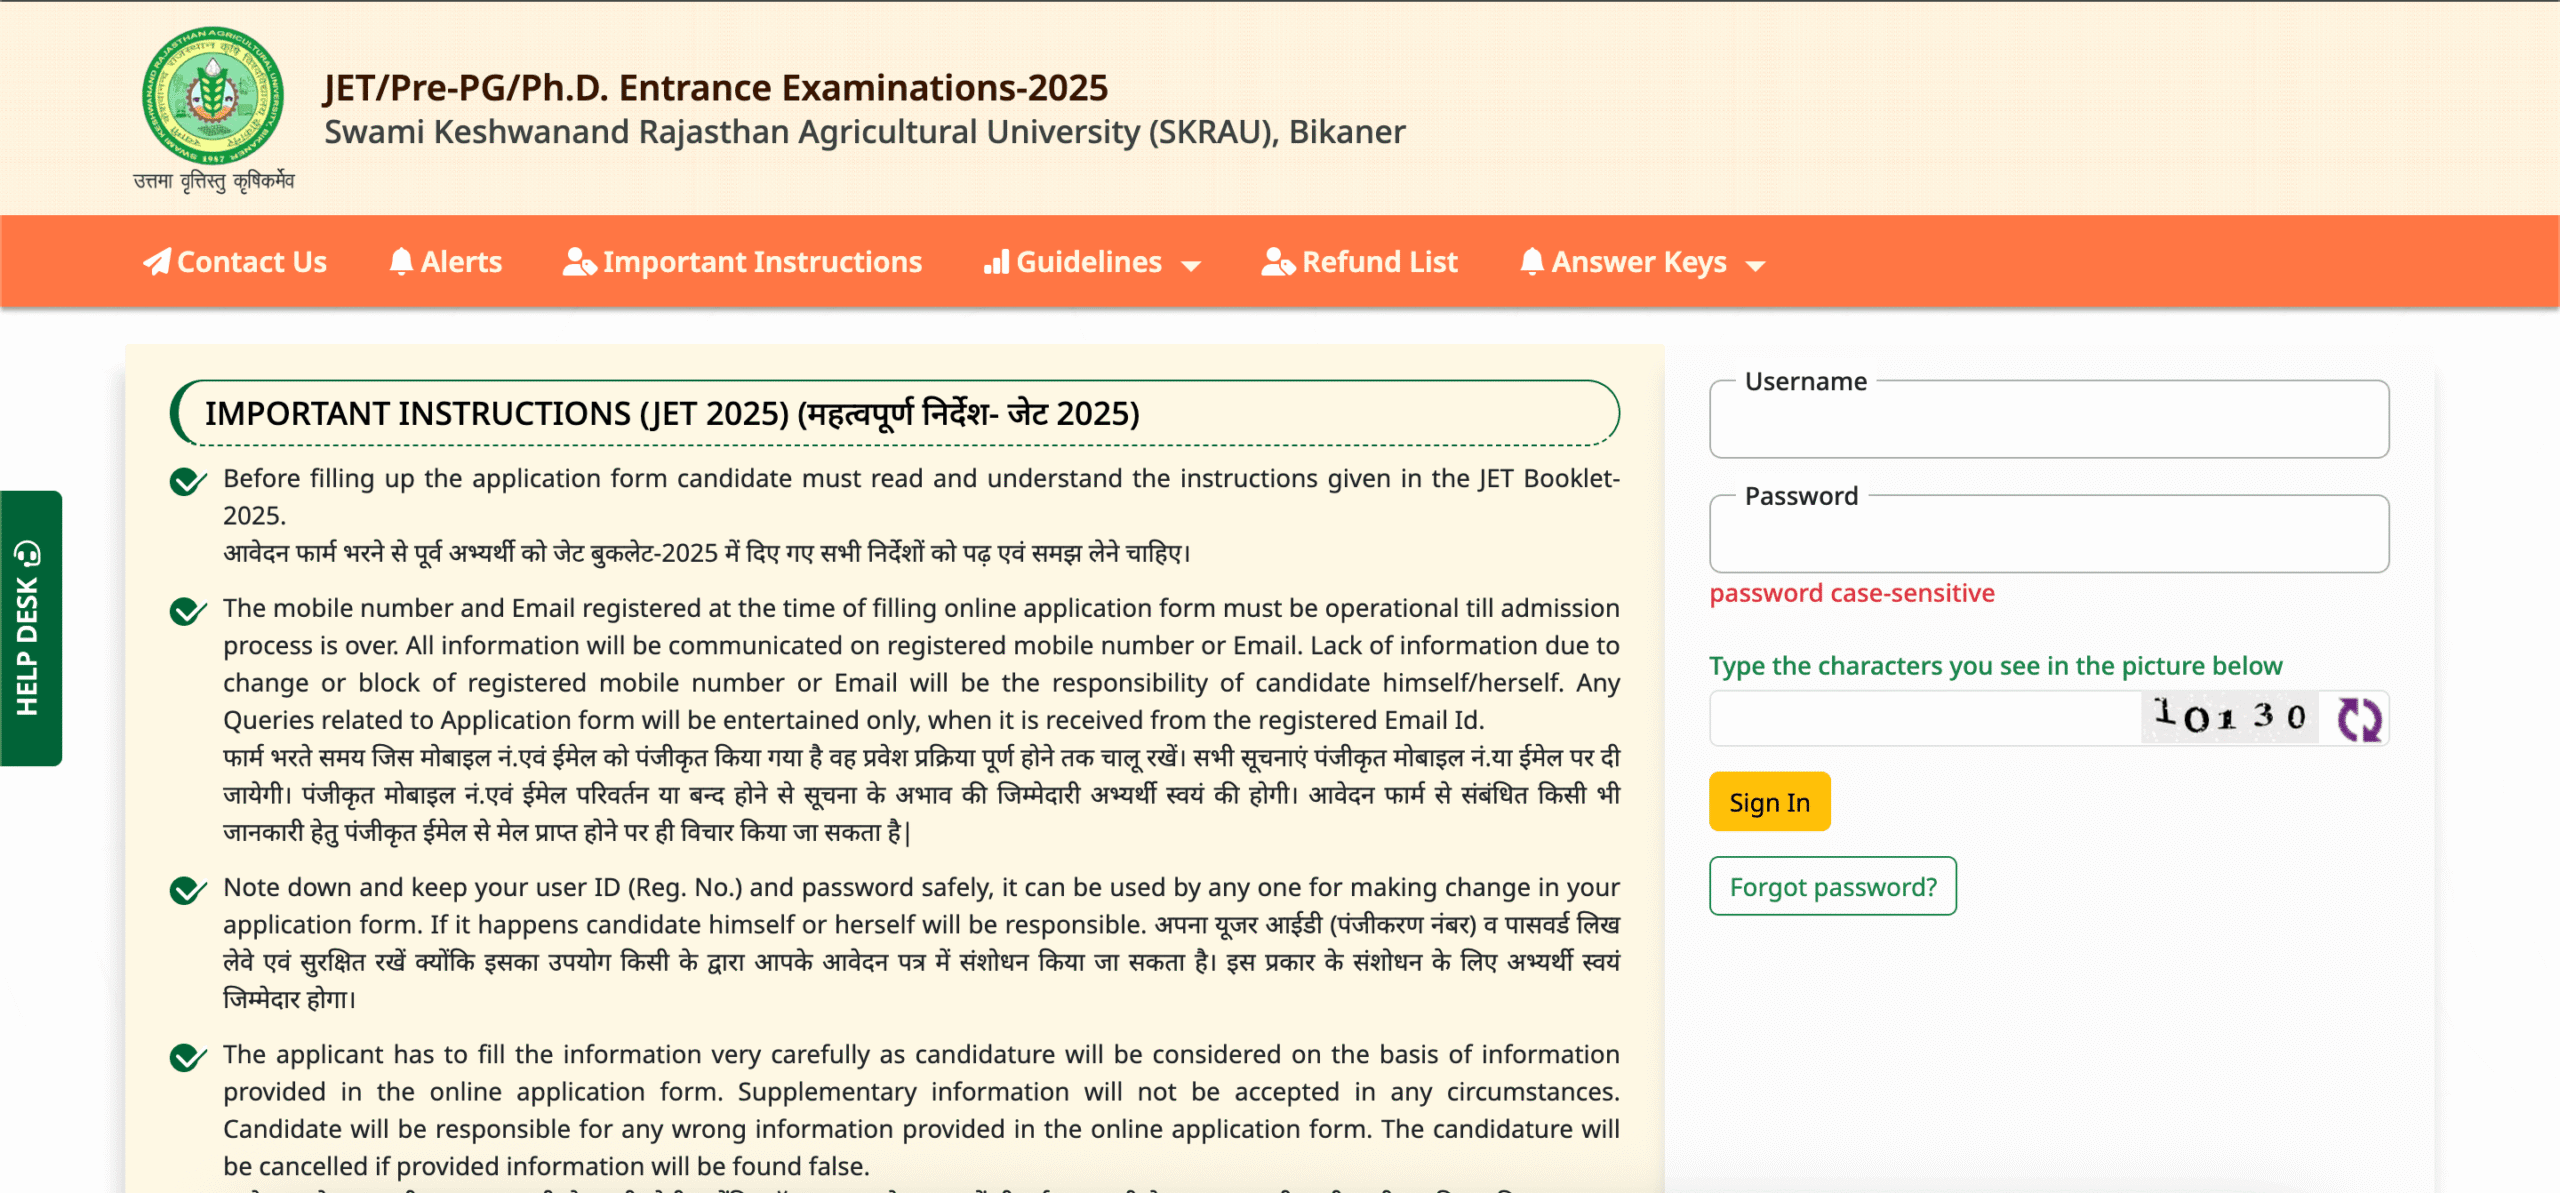
Task: Click the Forgot password? link
Action: tap(1832, 886)
